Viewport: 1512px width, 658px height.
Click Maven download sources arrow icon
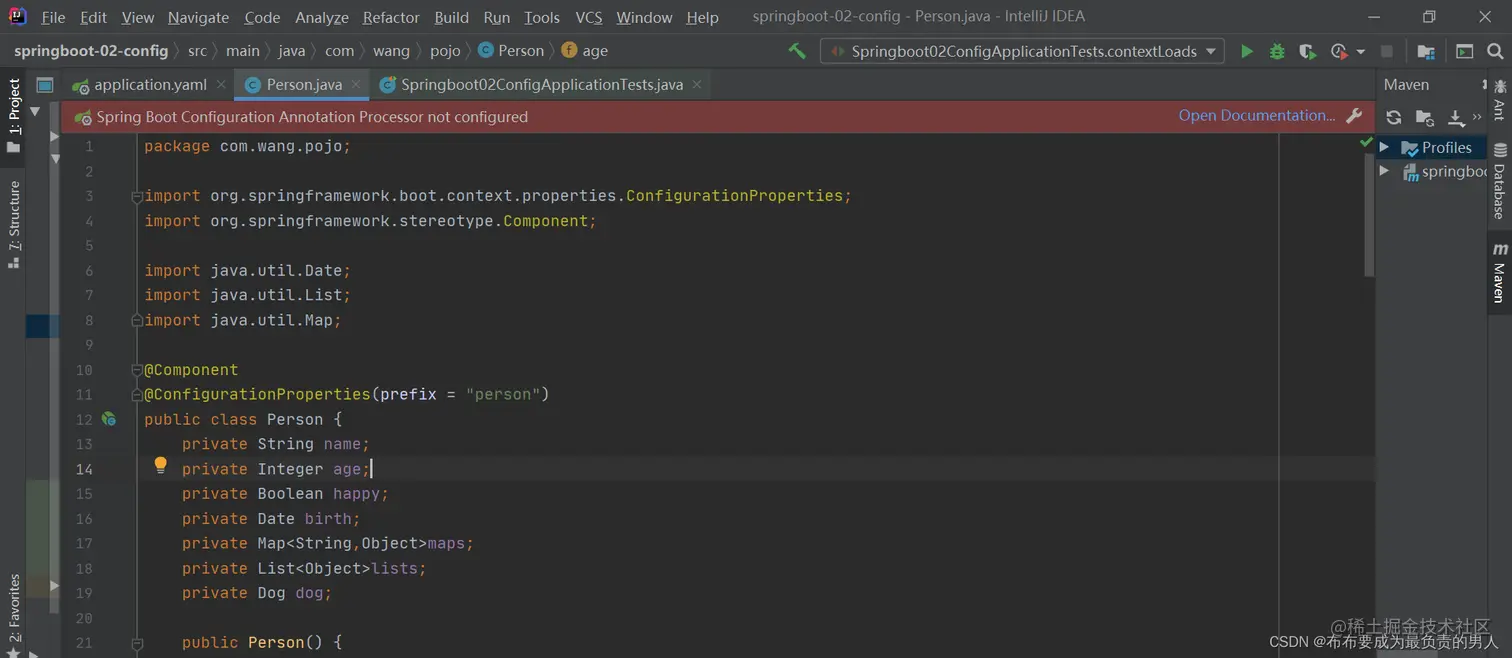point(1456,118)
